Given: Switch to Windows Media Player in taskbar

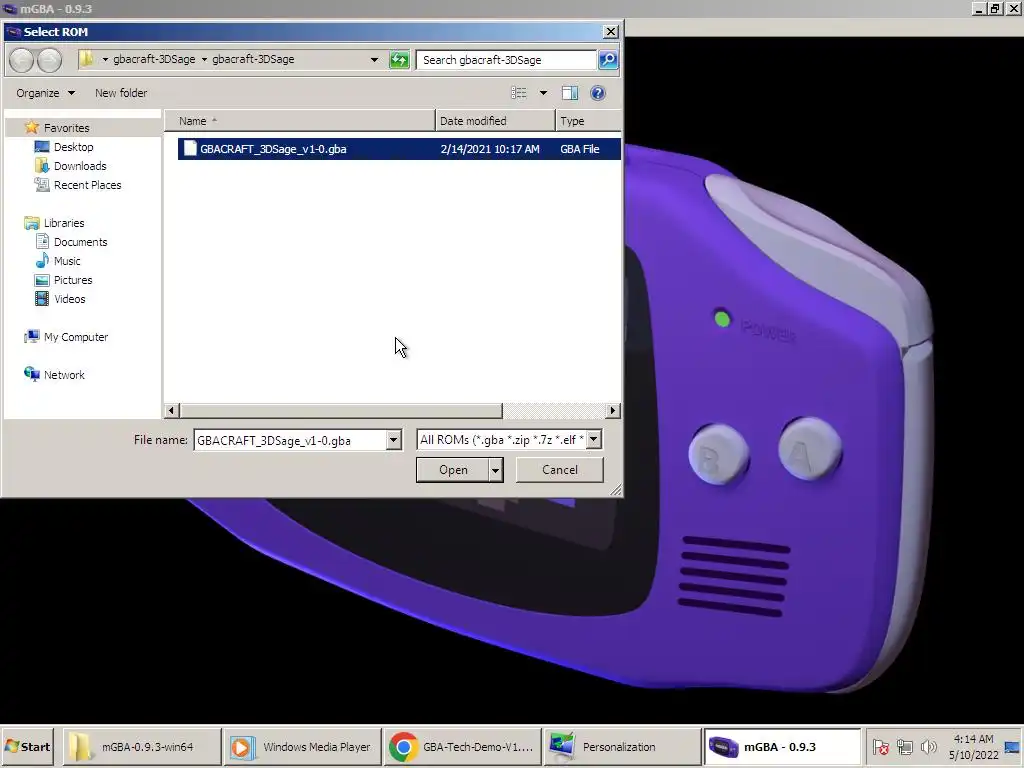Looking at the screenshot, I should click(x=302, y=746).
